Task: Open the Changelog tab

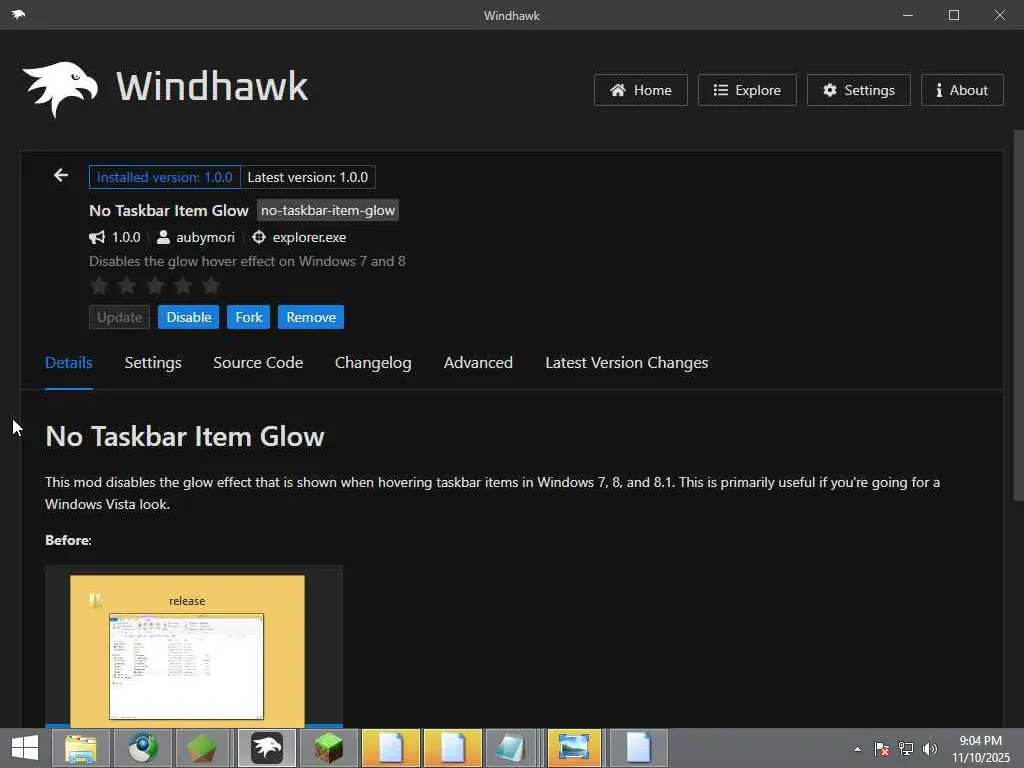Action: [373, 363]
